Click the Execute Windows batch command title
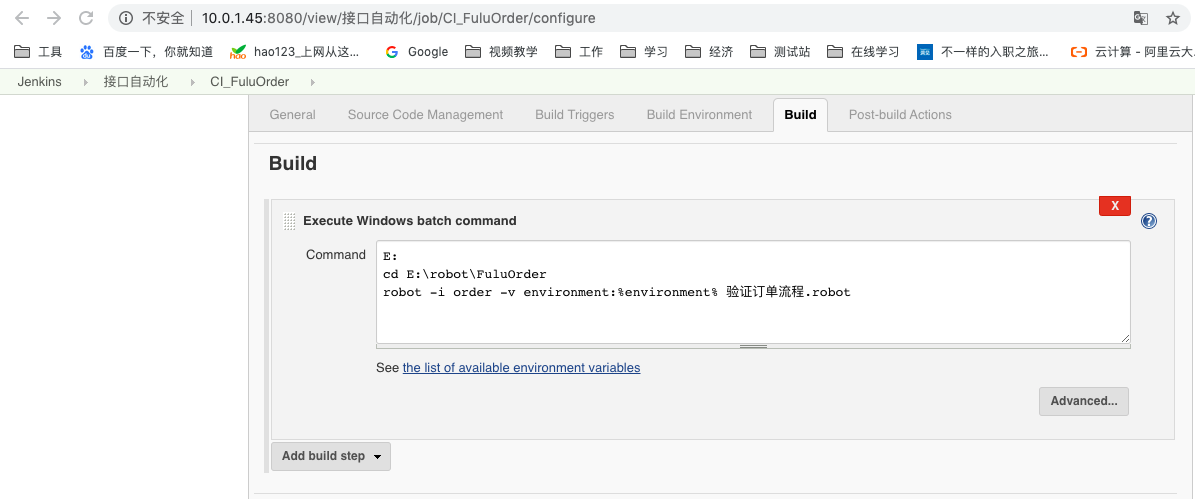 (x=410, y=221)
